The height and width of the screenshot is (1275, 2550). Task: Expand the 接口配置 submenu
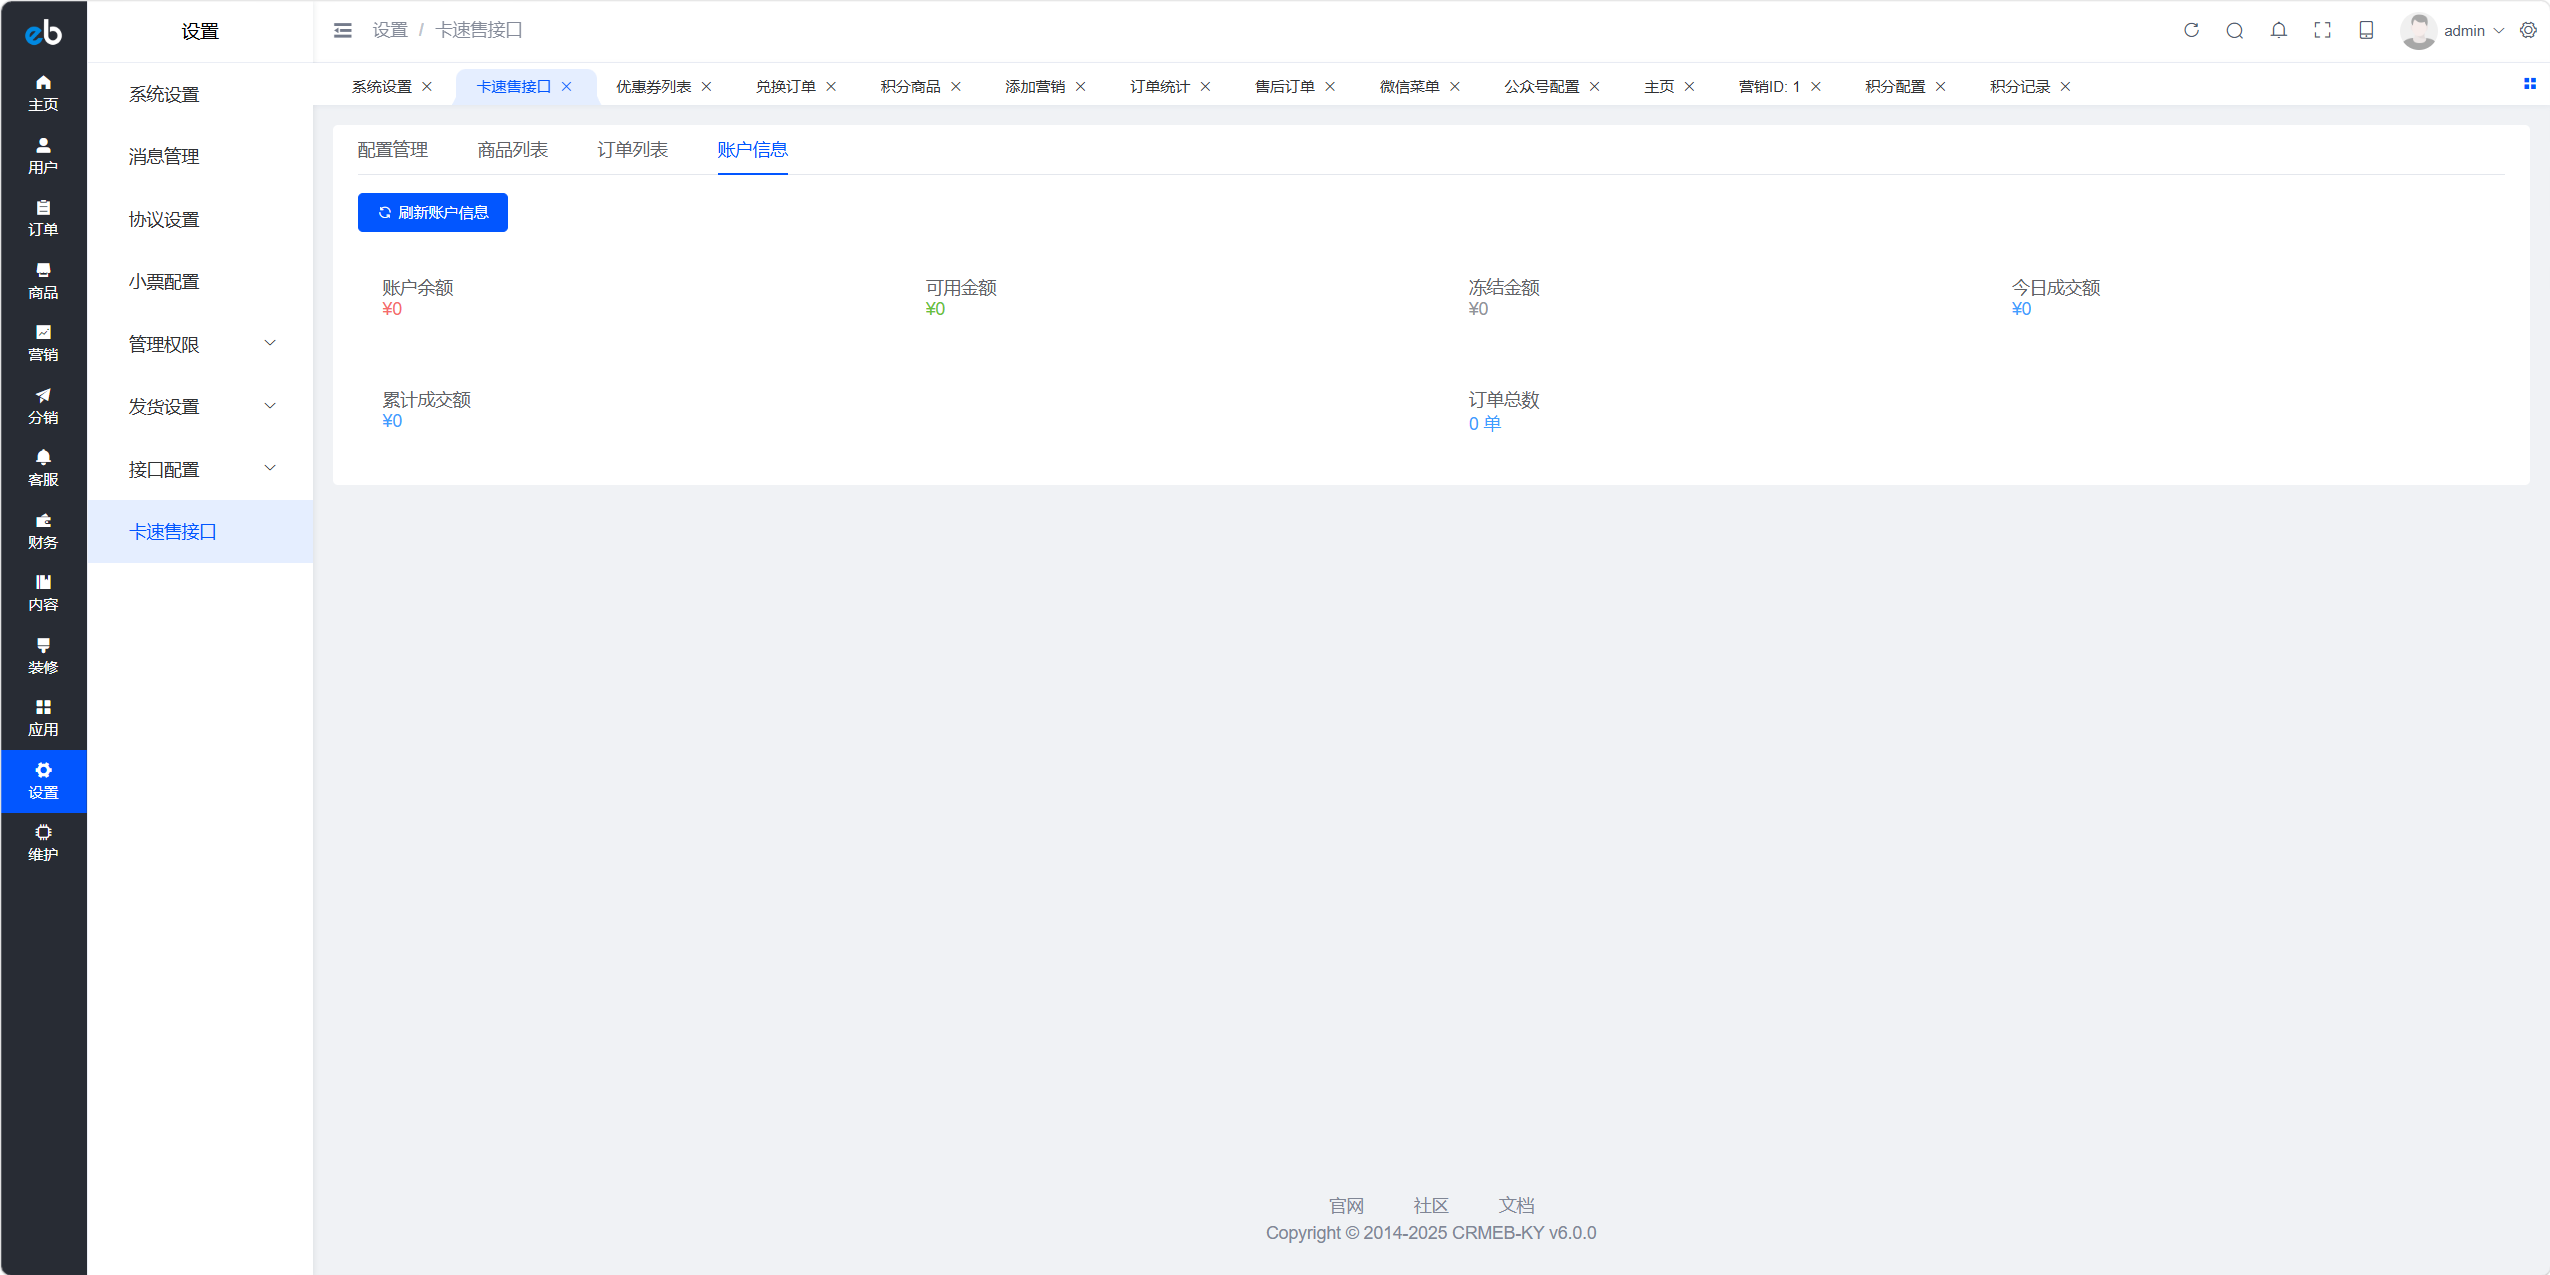click(200, 469)
